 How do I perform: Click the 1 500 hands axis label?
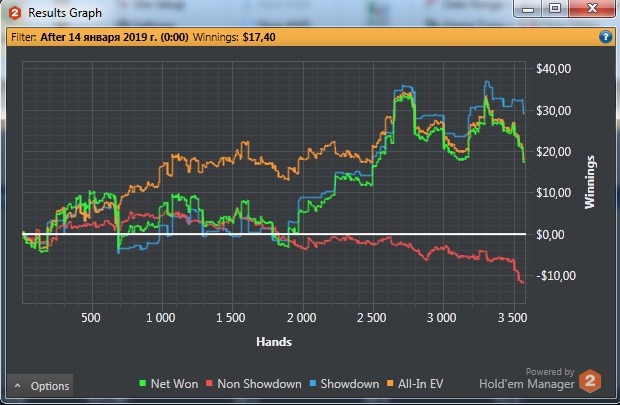[x=231, y=318]
